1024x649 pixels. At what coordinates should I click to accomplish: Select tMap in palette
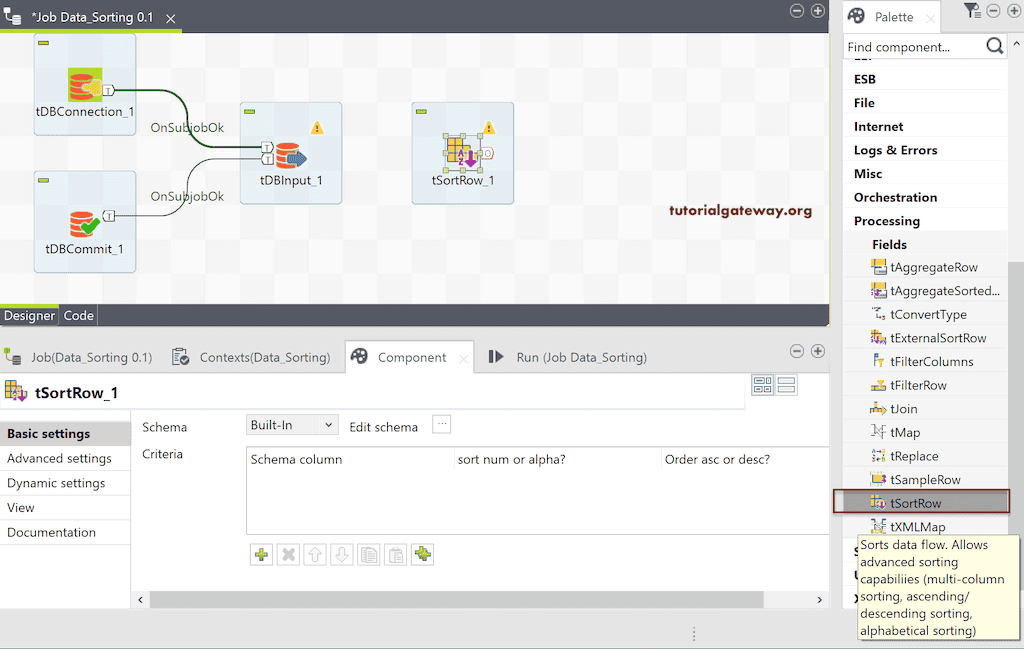895,432
